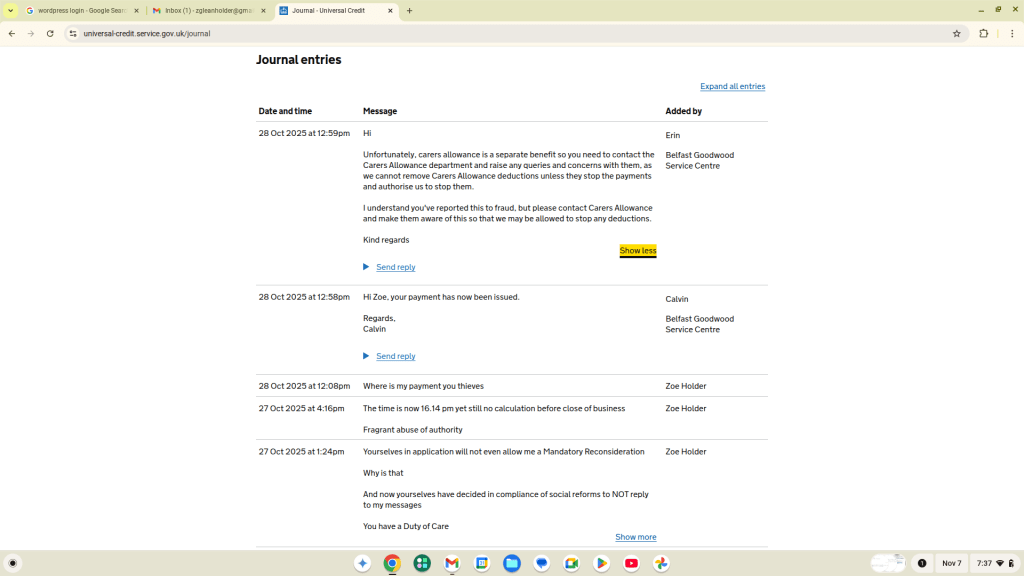Viewport: 1024px width, 576px height.
Task: Send reply to Erin's carers allowance message
Action: tap(395, 267)
